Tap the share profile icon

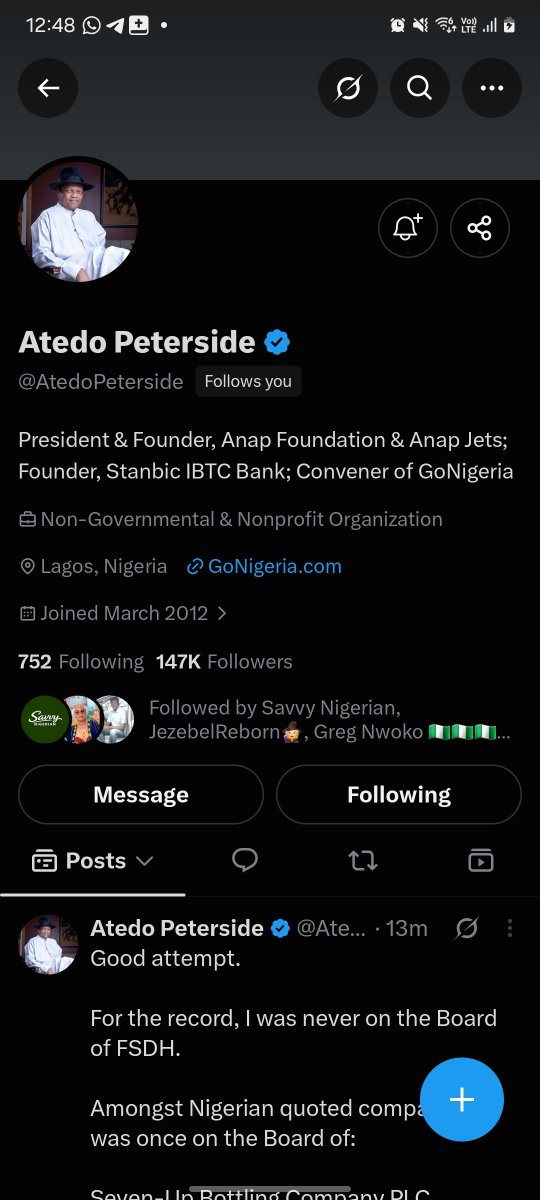coord(480,228)
